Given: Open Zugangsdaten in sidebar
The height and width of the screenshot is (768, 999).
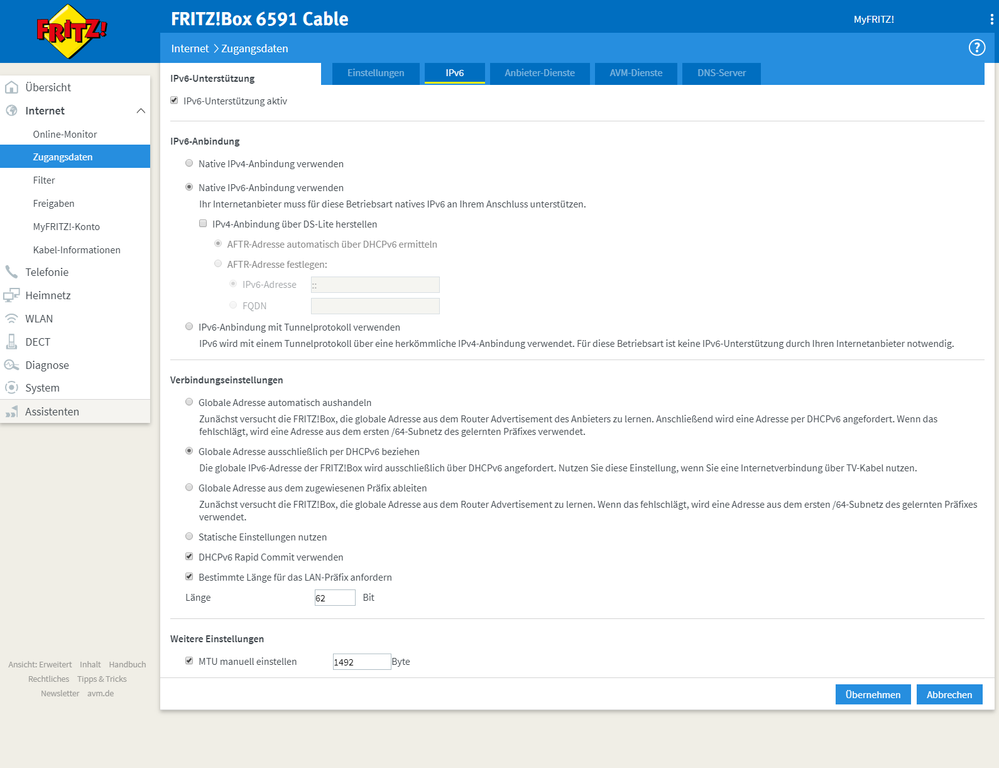Looking at the screenshot, I should [x=75, y=157].
